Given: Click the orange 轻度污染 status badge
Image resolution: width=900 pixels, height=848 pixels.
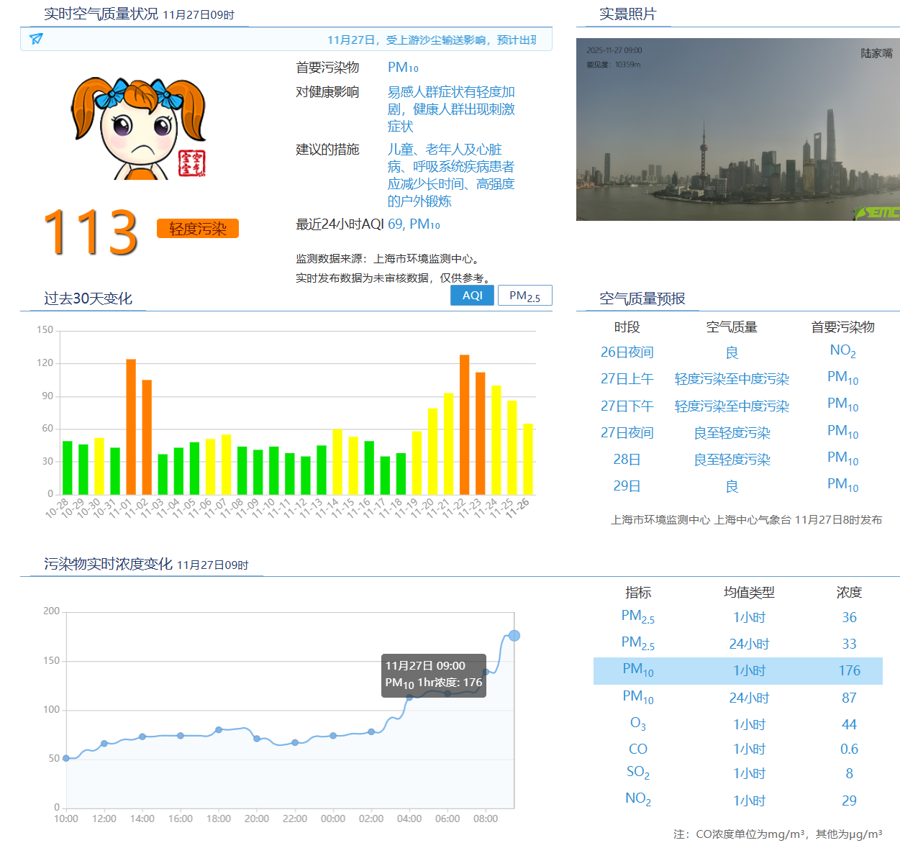Looking at the screenshot, I should pyautogui.click(x=197, y=229).
